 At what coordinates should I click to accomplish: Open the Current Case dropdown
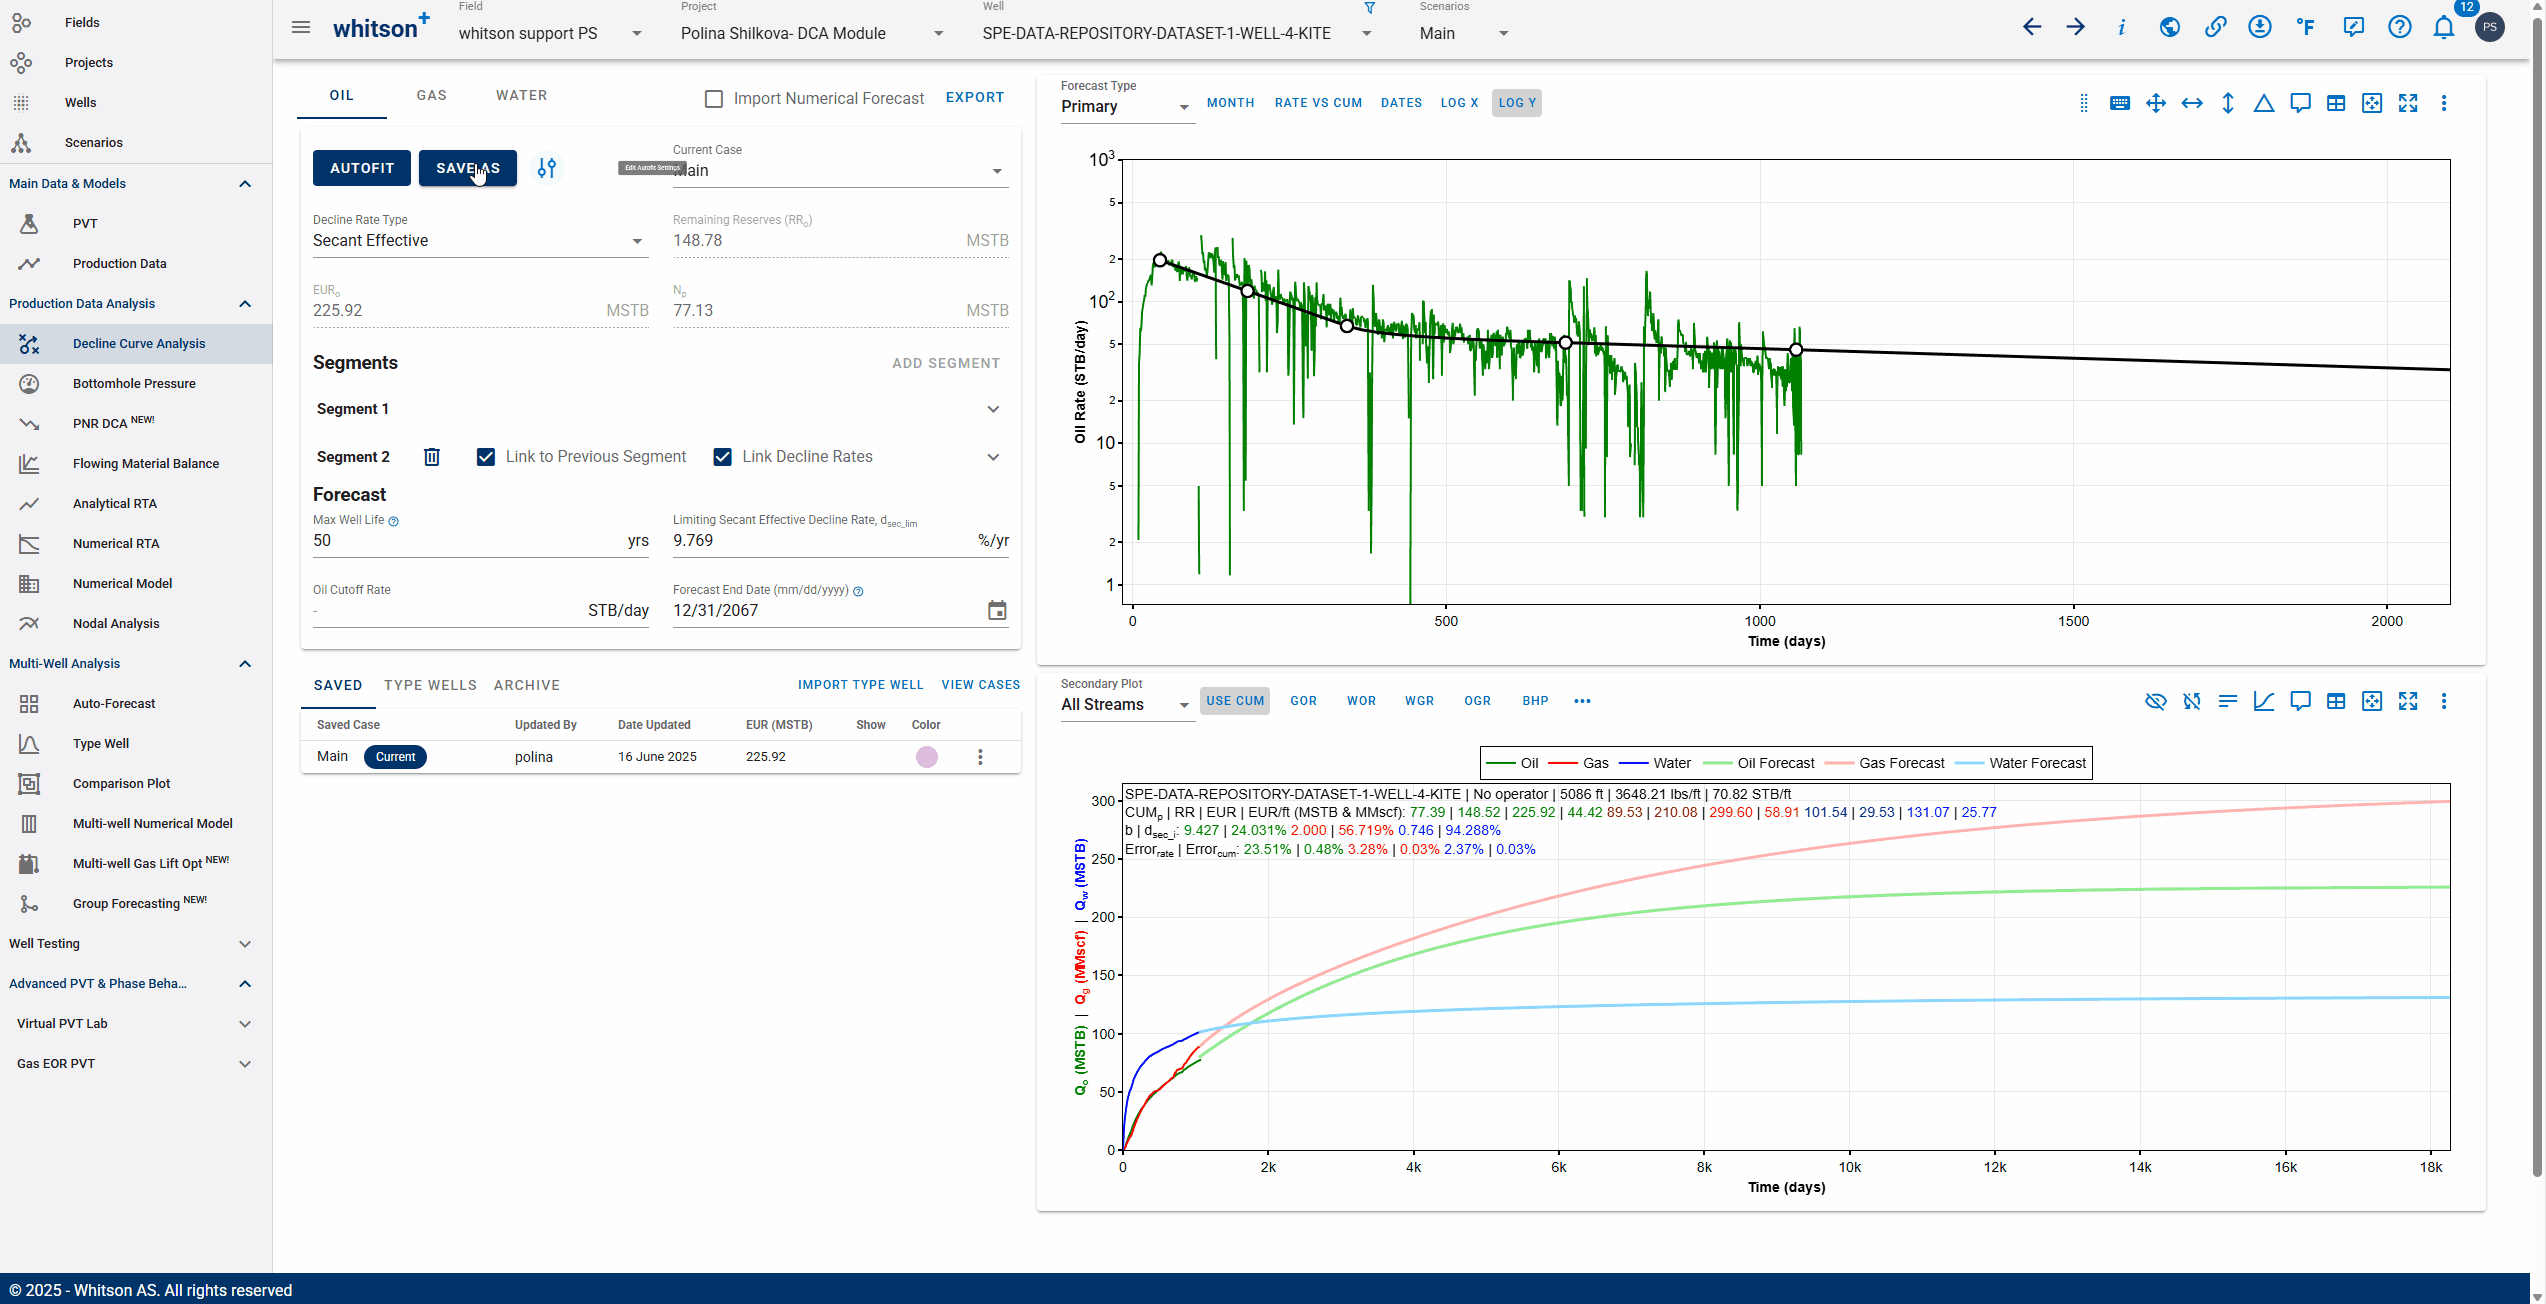coord(840,171)
